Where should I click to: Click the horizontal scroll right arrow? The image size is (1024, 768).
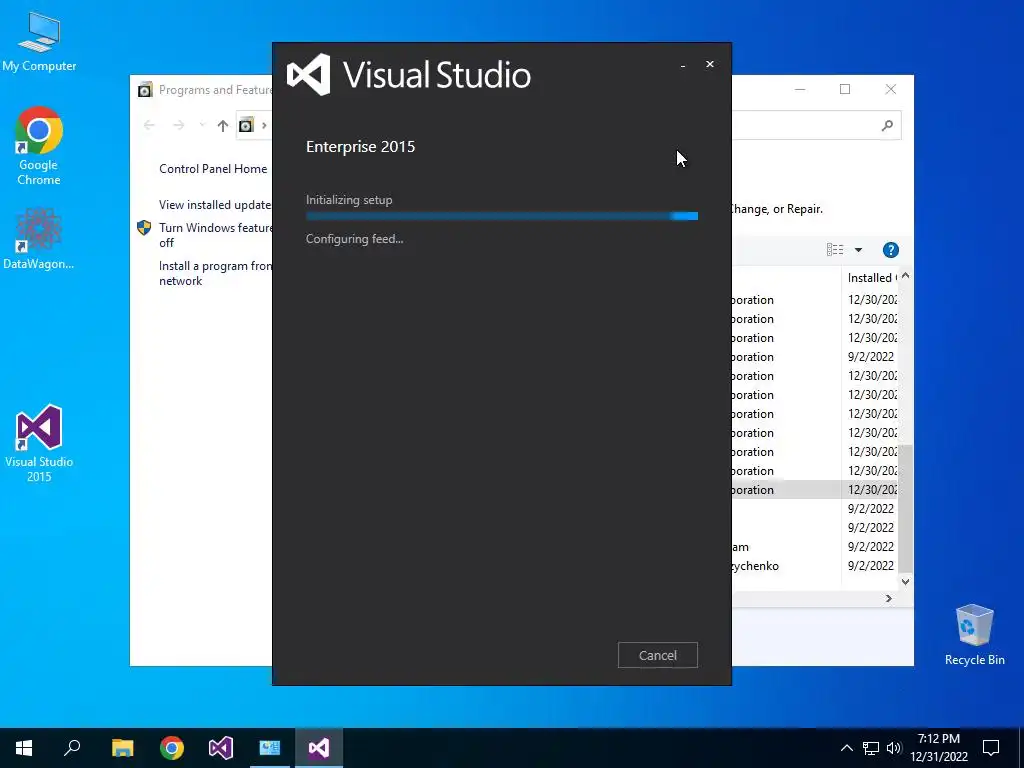pos(889,598)
